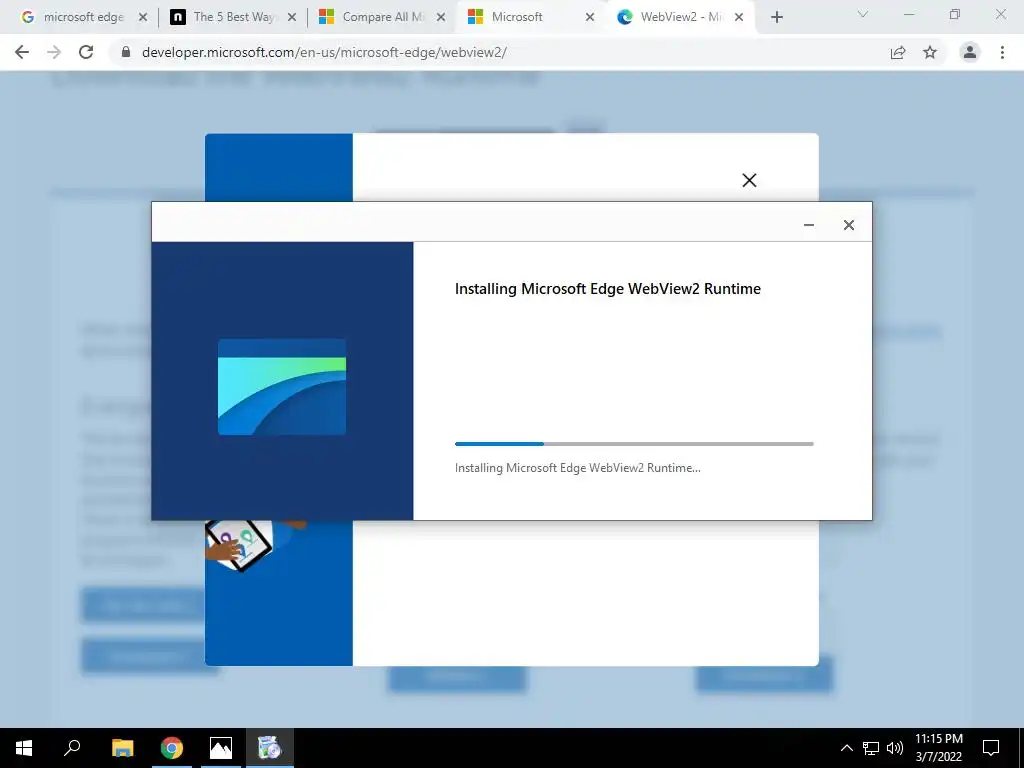Close the 'Compare All Mi' tab
The image size is (1024, 768).
441,17
